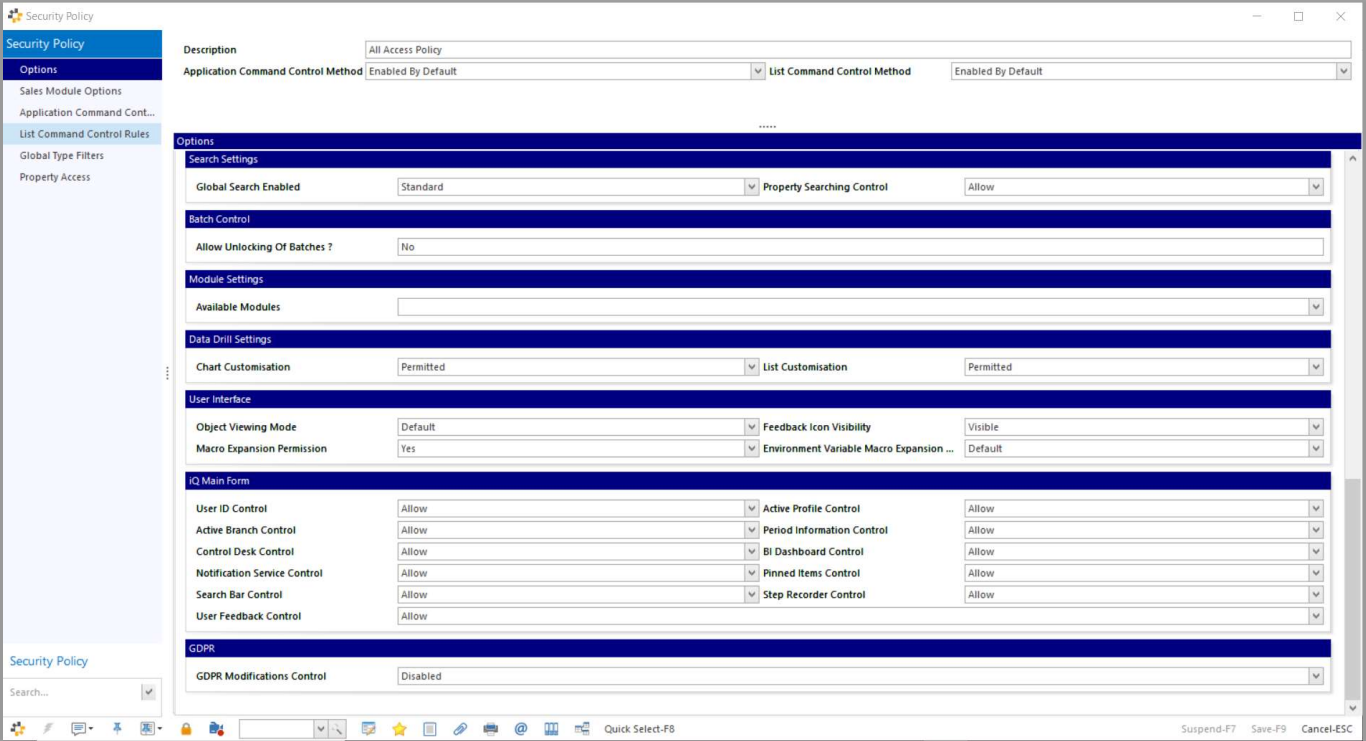Click the Description field with All Access Policy

click(858, 50)
